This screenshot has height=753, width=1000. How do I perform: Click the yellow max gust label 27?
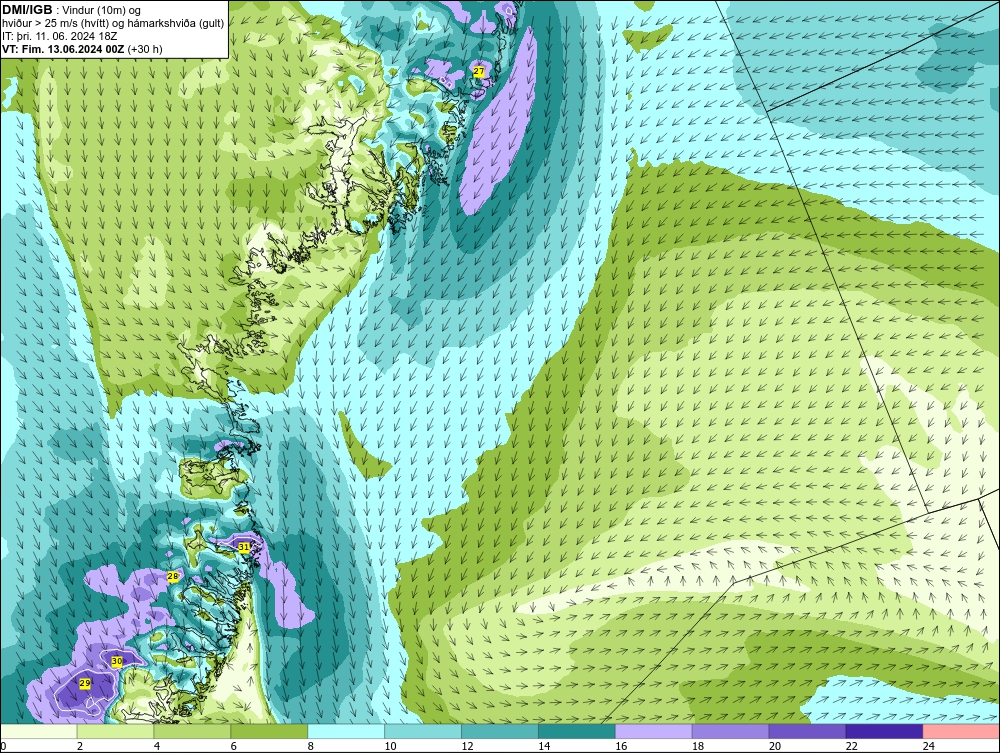479,72
